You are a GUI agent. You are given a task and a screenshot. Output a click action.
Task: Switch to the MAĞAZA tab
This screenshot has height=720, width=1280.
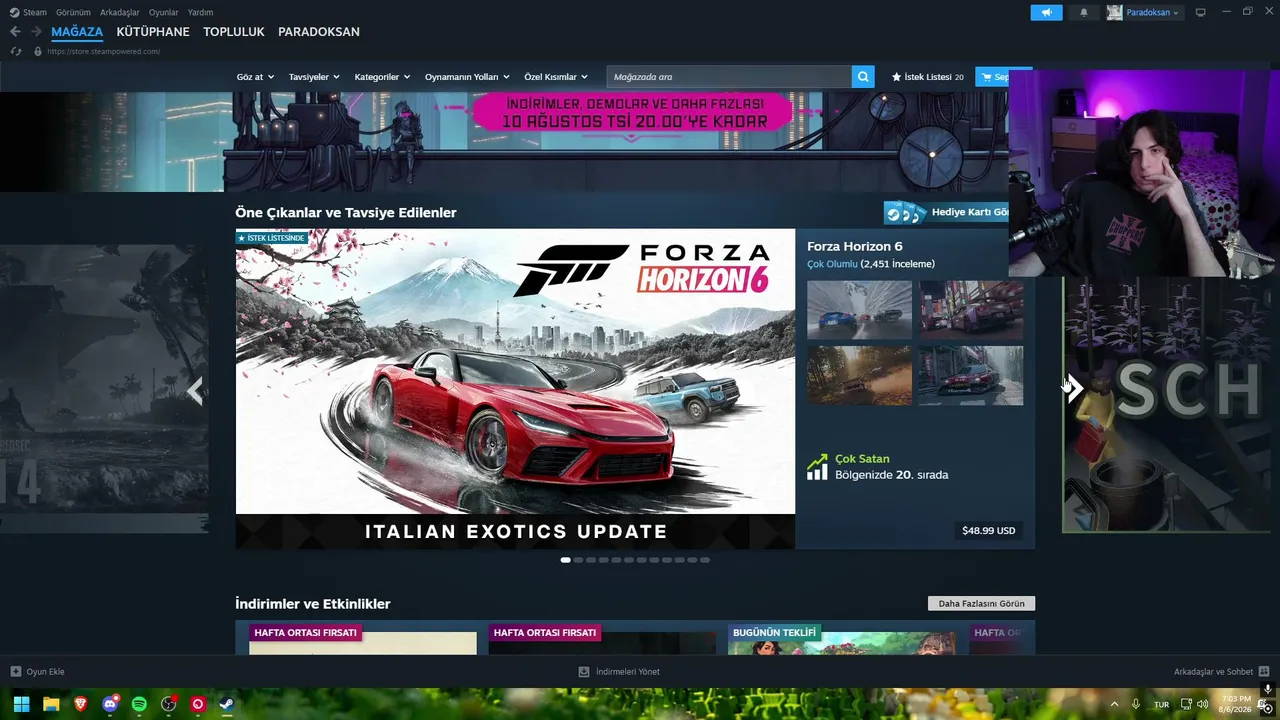[x=77, y=32]
